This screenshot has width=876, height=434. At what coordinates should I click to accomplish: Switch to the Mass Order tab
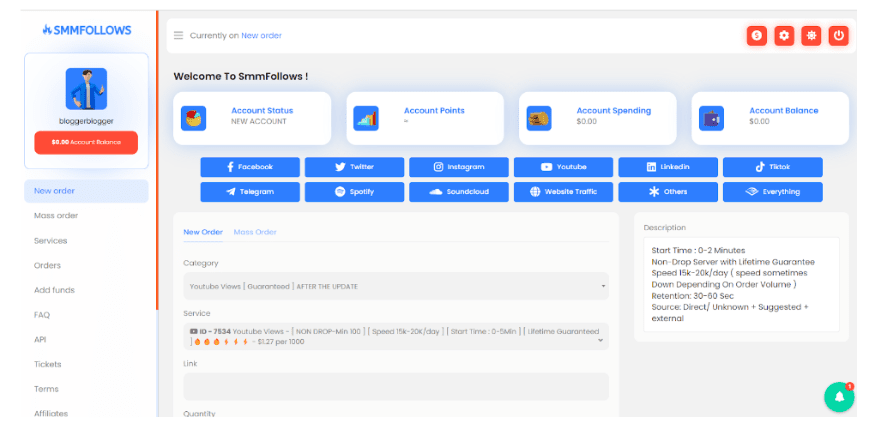pyautogui.click(x=255, y=232)
